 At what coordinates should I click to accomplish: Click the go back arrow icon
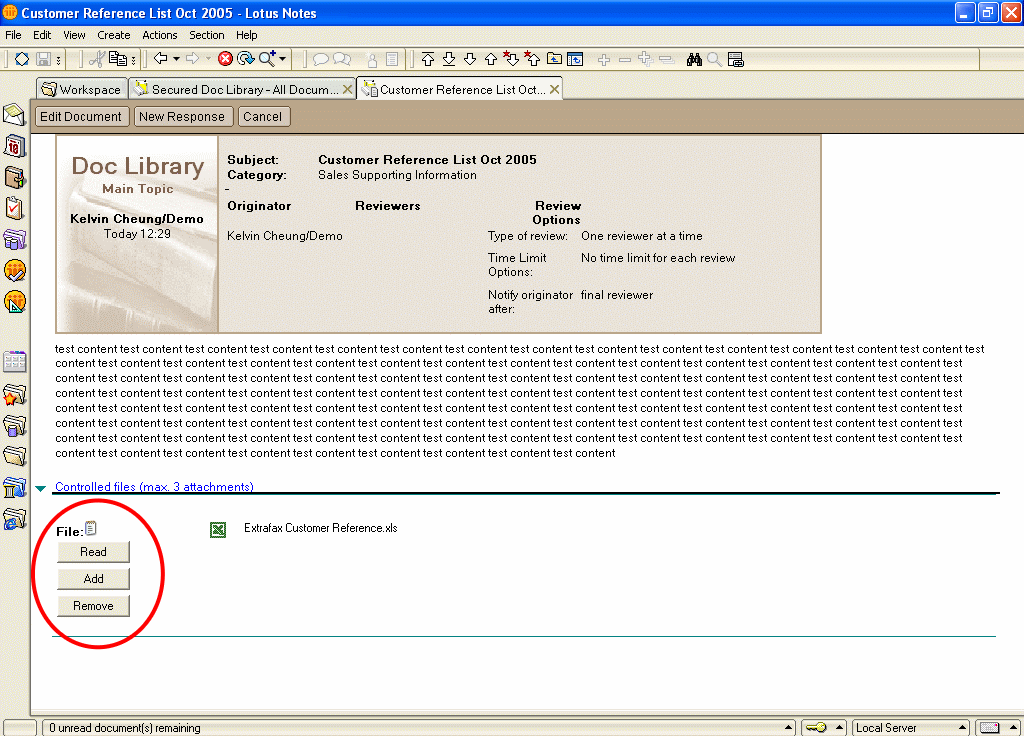coord(160,60)
